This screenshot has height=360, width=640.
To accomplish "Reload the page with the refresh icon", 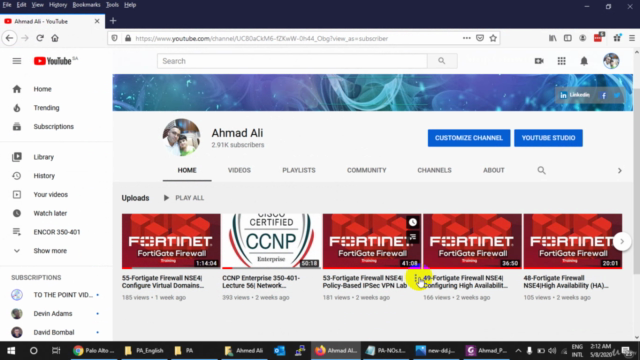I will pyautogui.click(x=40, y=38).
